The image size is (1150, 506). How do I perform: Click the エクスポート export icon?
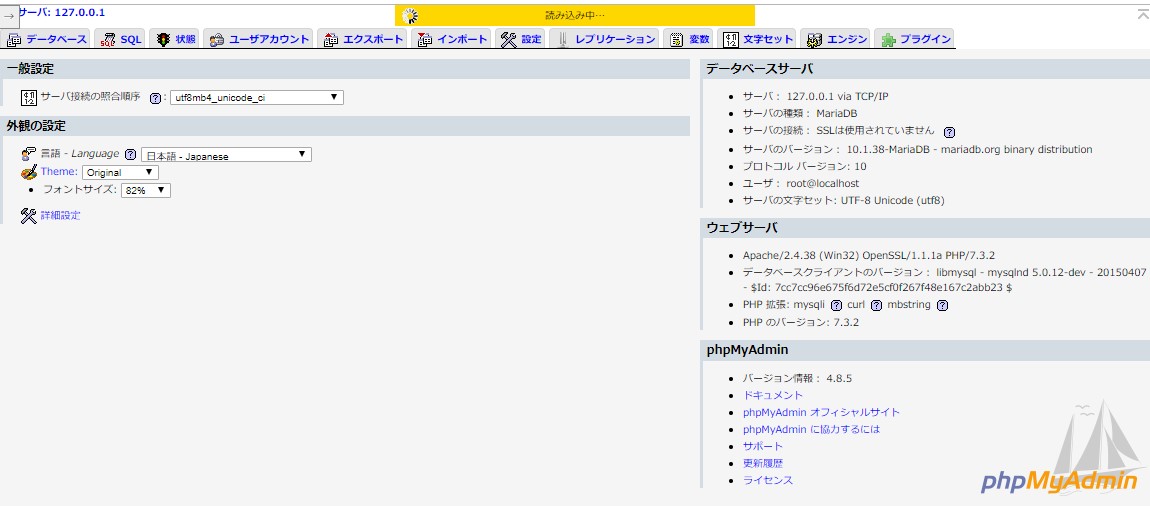point(331,40)
